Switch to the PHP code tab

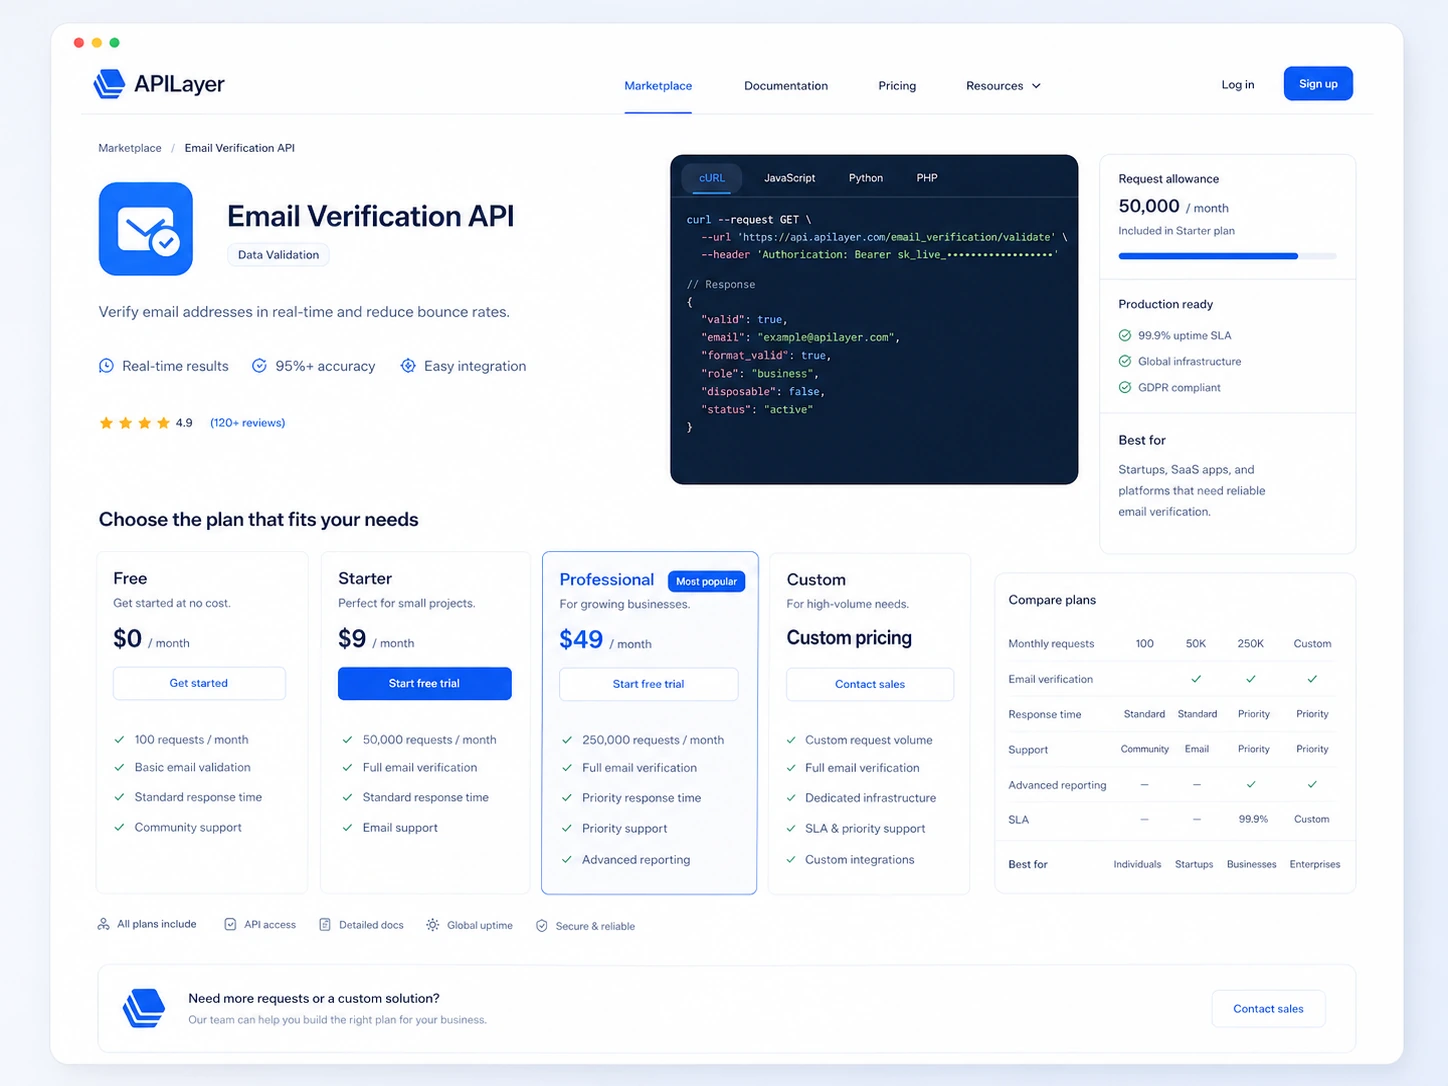coord(927,178)
